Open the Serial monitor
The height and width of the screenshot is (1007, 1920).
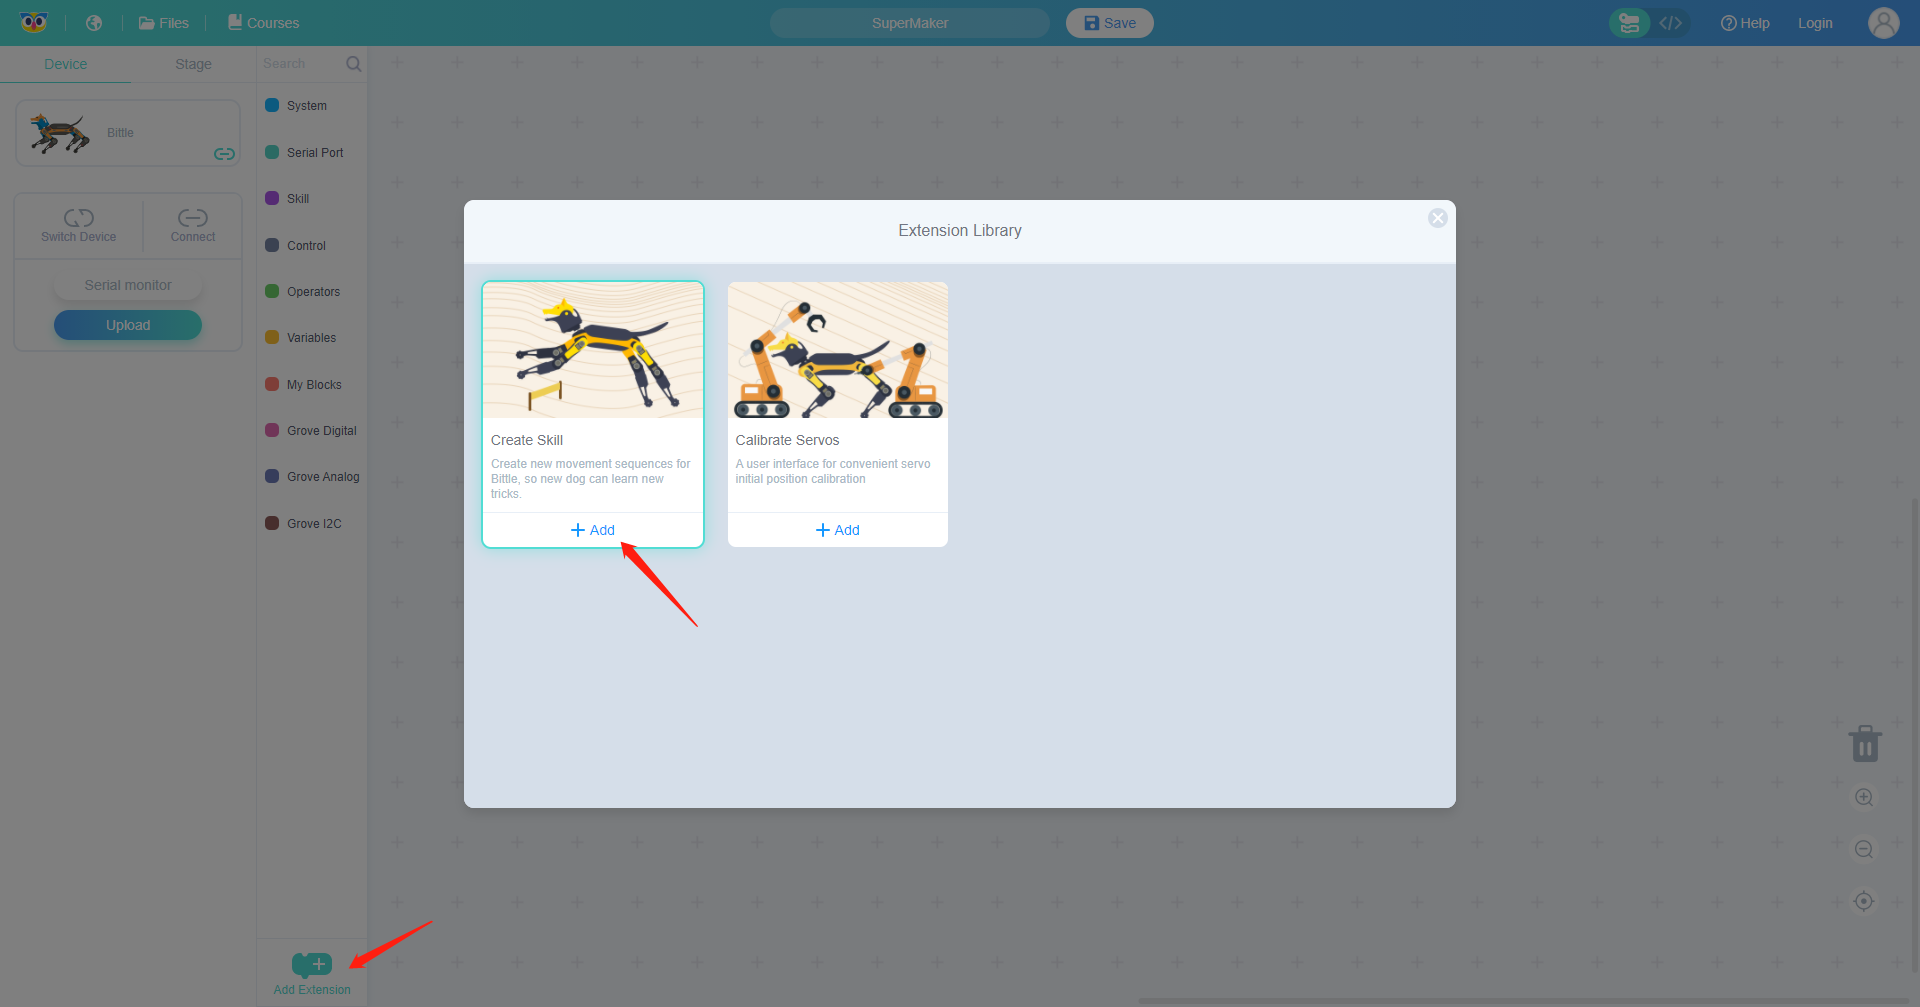tap(128, 285)
